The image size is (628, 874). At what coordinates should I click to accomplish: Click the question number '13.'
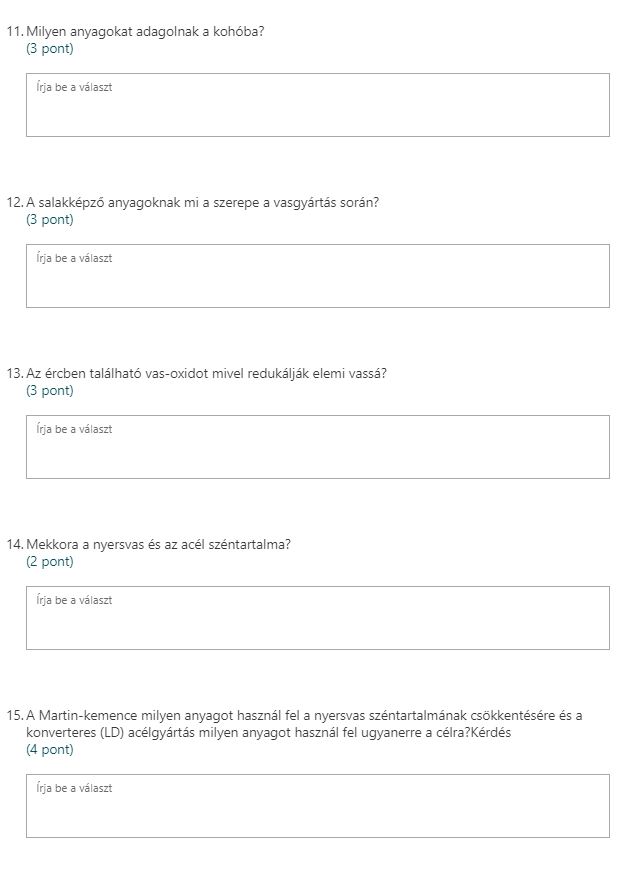pyautogui.click(x=14, y=373)
